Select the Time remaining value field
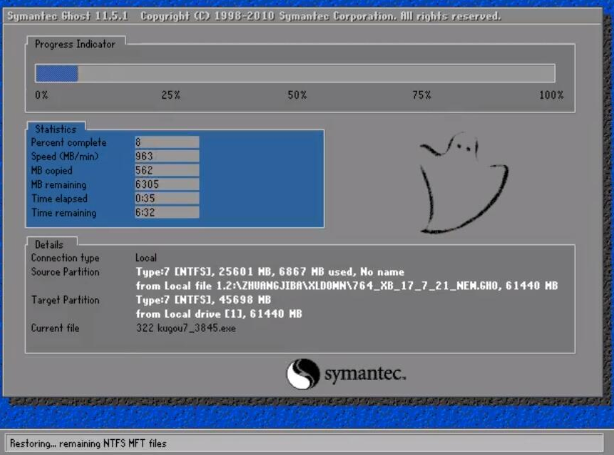This screenshot has height=455, width=614. (166, 213)
